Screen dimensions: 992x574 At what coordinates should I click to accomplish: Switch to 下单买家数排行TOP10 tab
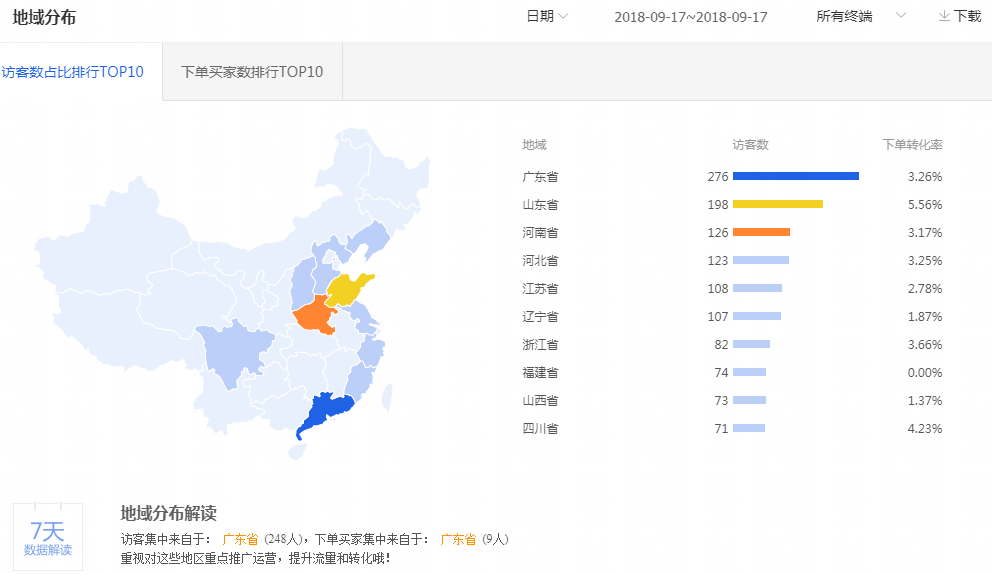(x=252, y=72)
